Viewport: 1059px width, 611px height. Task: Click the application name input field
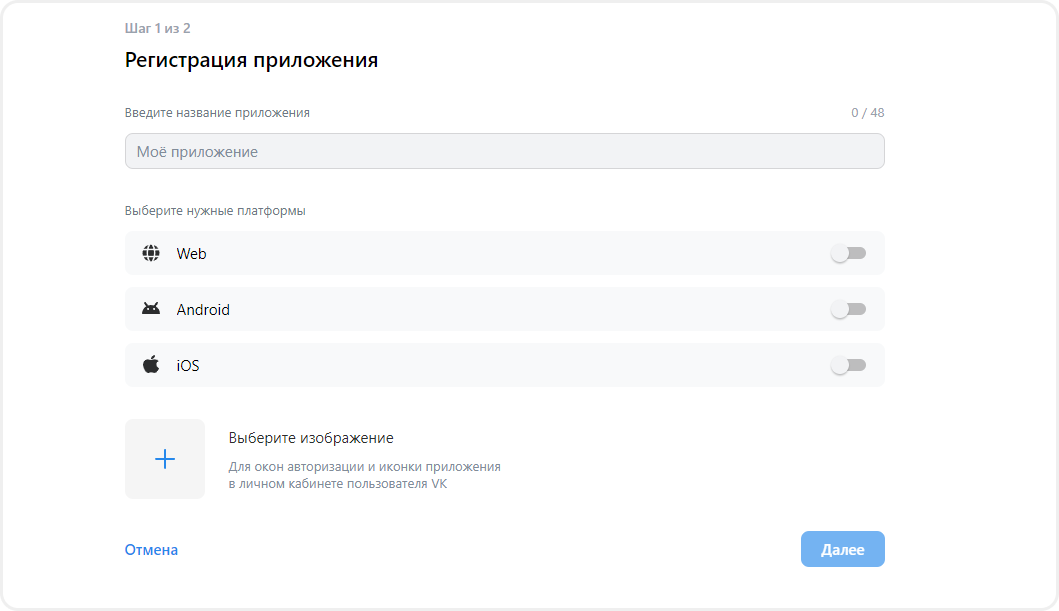[x=504, y=150]
